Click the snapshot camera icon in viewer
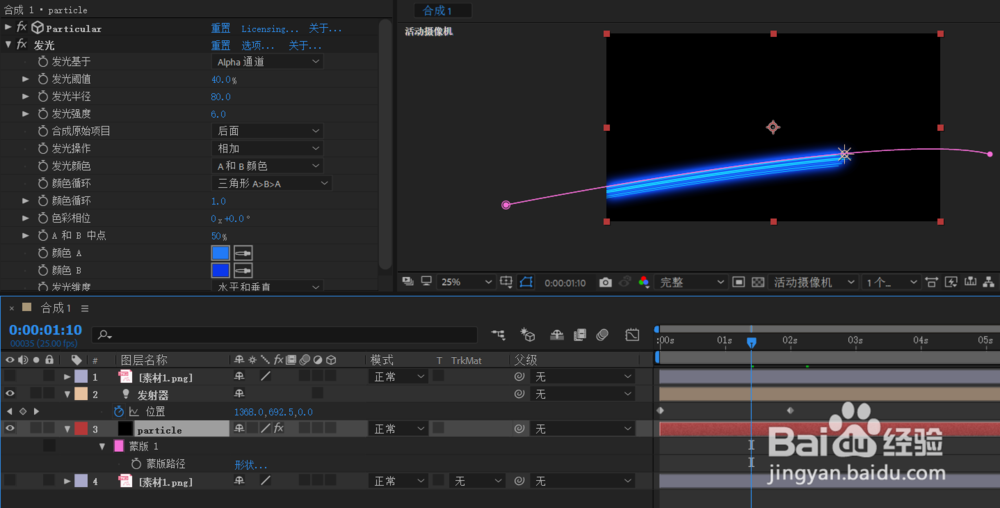The height and width of the screenshot is (508, 1000). (x=605, y=282)
